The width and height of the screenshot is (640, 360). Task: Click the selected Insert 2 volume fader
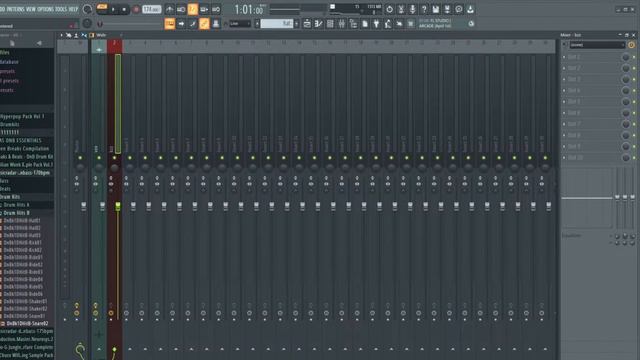(118, 207)
